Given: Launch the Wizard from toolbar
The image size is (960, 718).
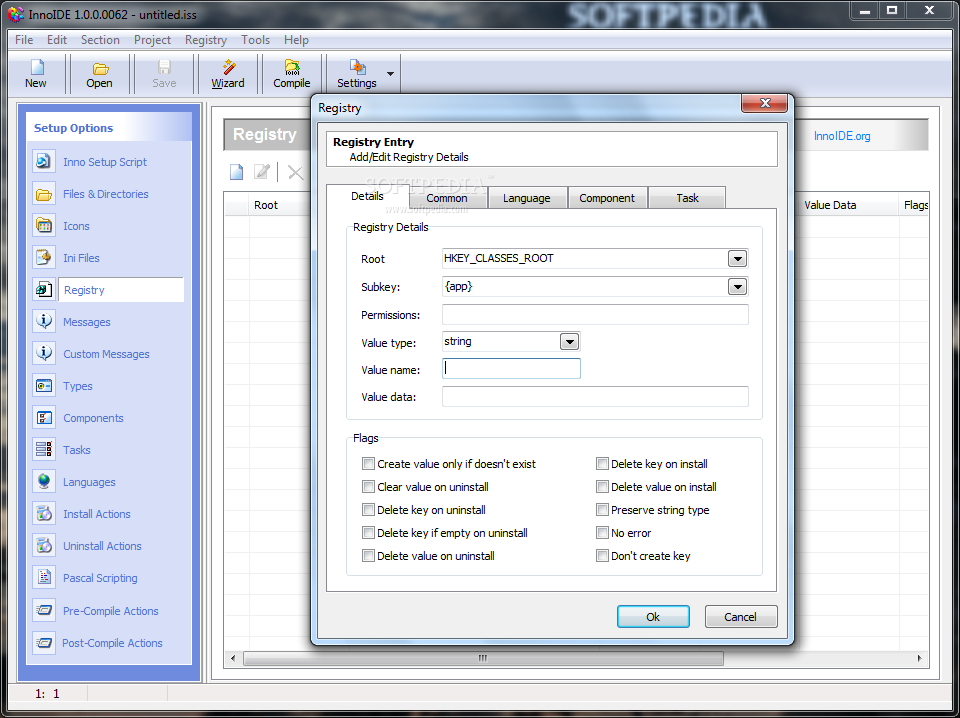Looking at the screenshot, I should click(x=228, y=74).
